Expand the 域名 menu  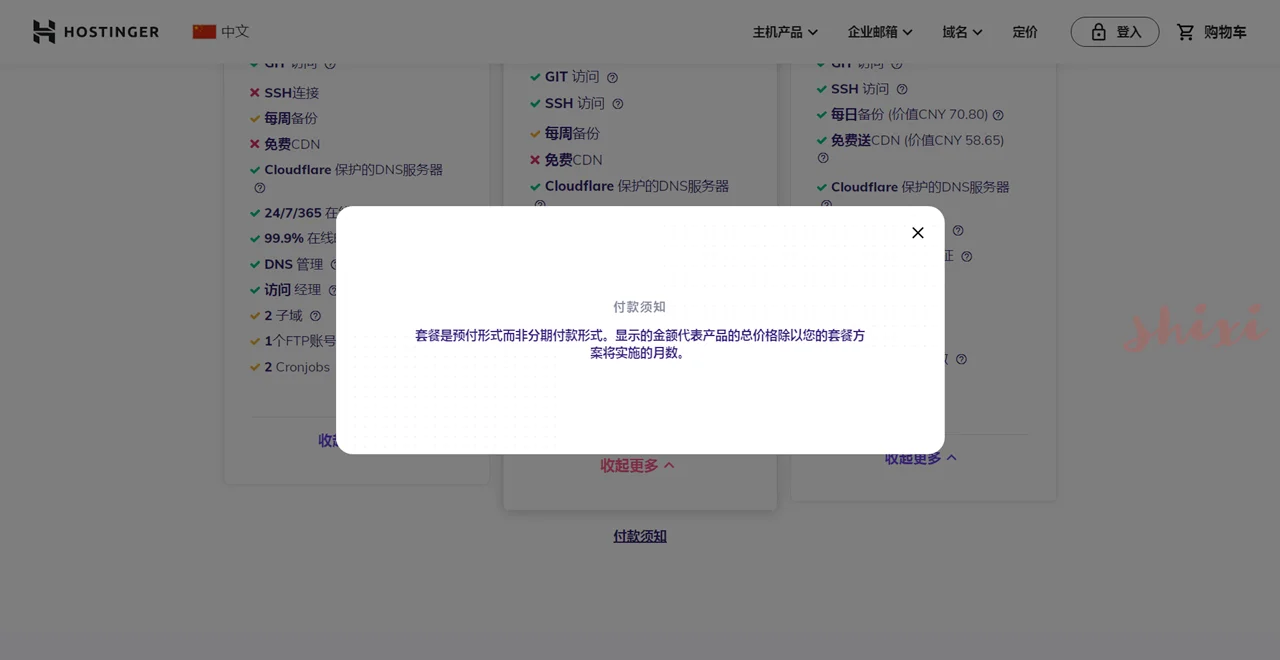tap(962, 32)
